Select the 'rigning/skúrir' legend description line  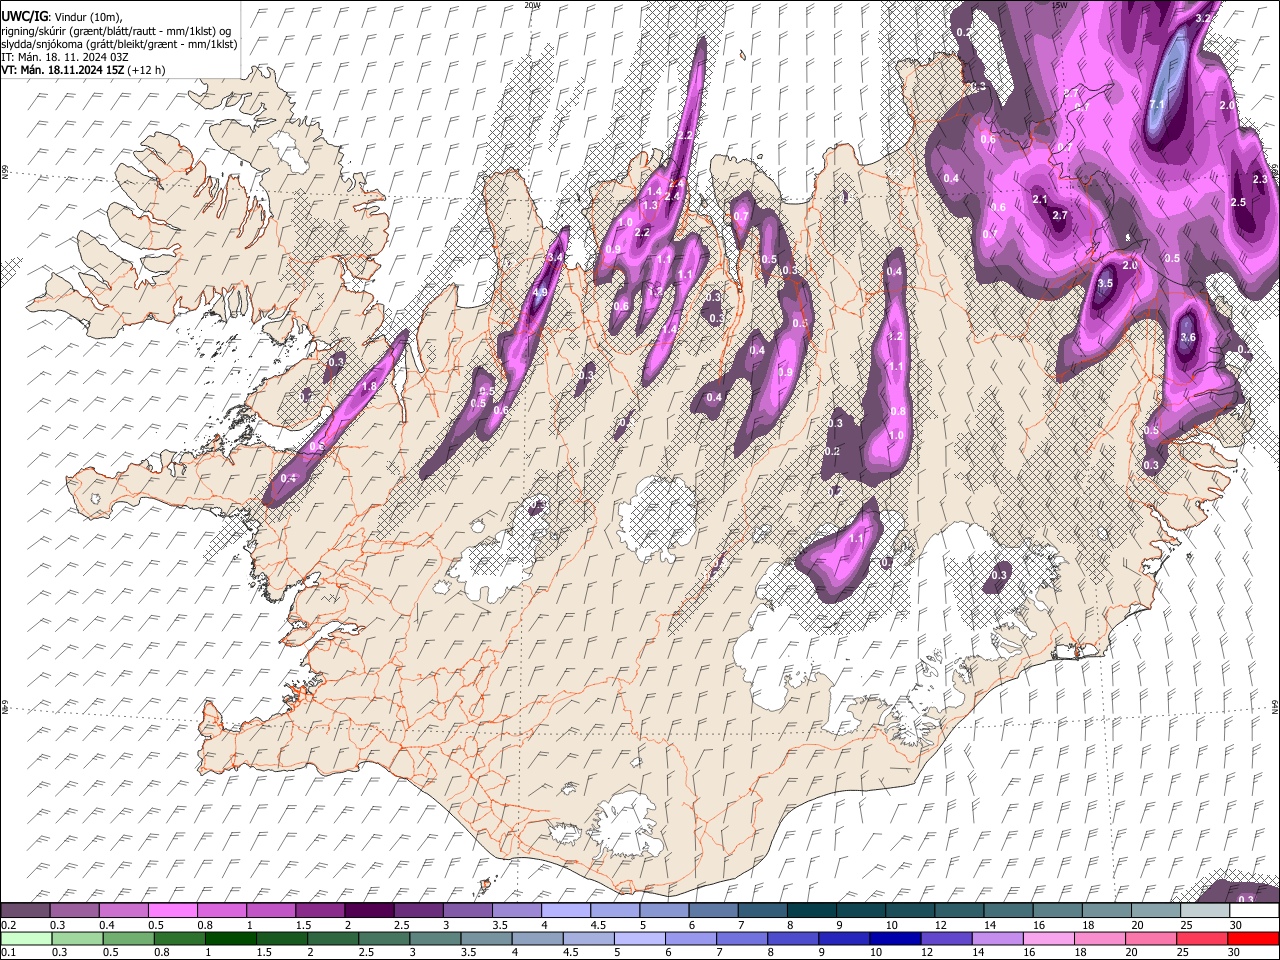point(116,31)
